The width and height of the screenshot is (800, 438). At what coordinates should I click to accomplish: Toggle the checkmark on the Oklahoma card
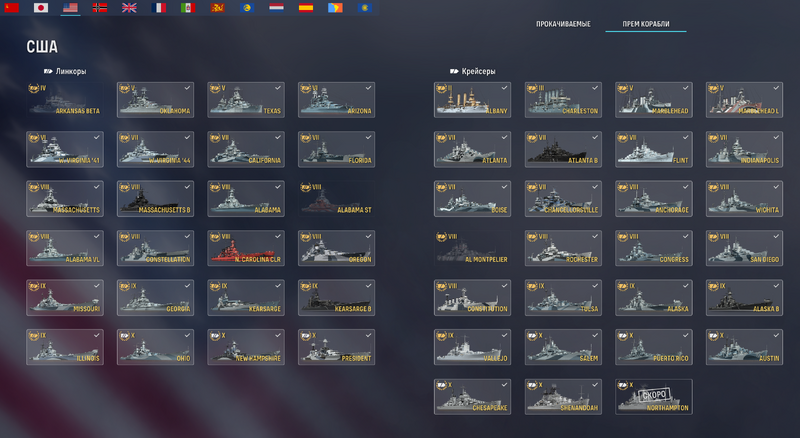tap(187, 88)
